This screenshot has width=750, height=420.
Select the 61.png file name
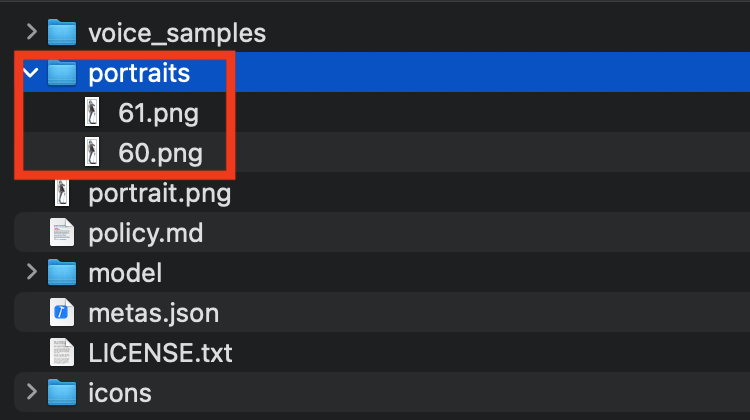(x=158, y=113)
